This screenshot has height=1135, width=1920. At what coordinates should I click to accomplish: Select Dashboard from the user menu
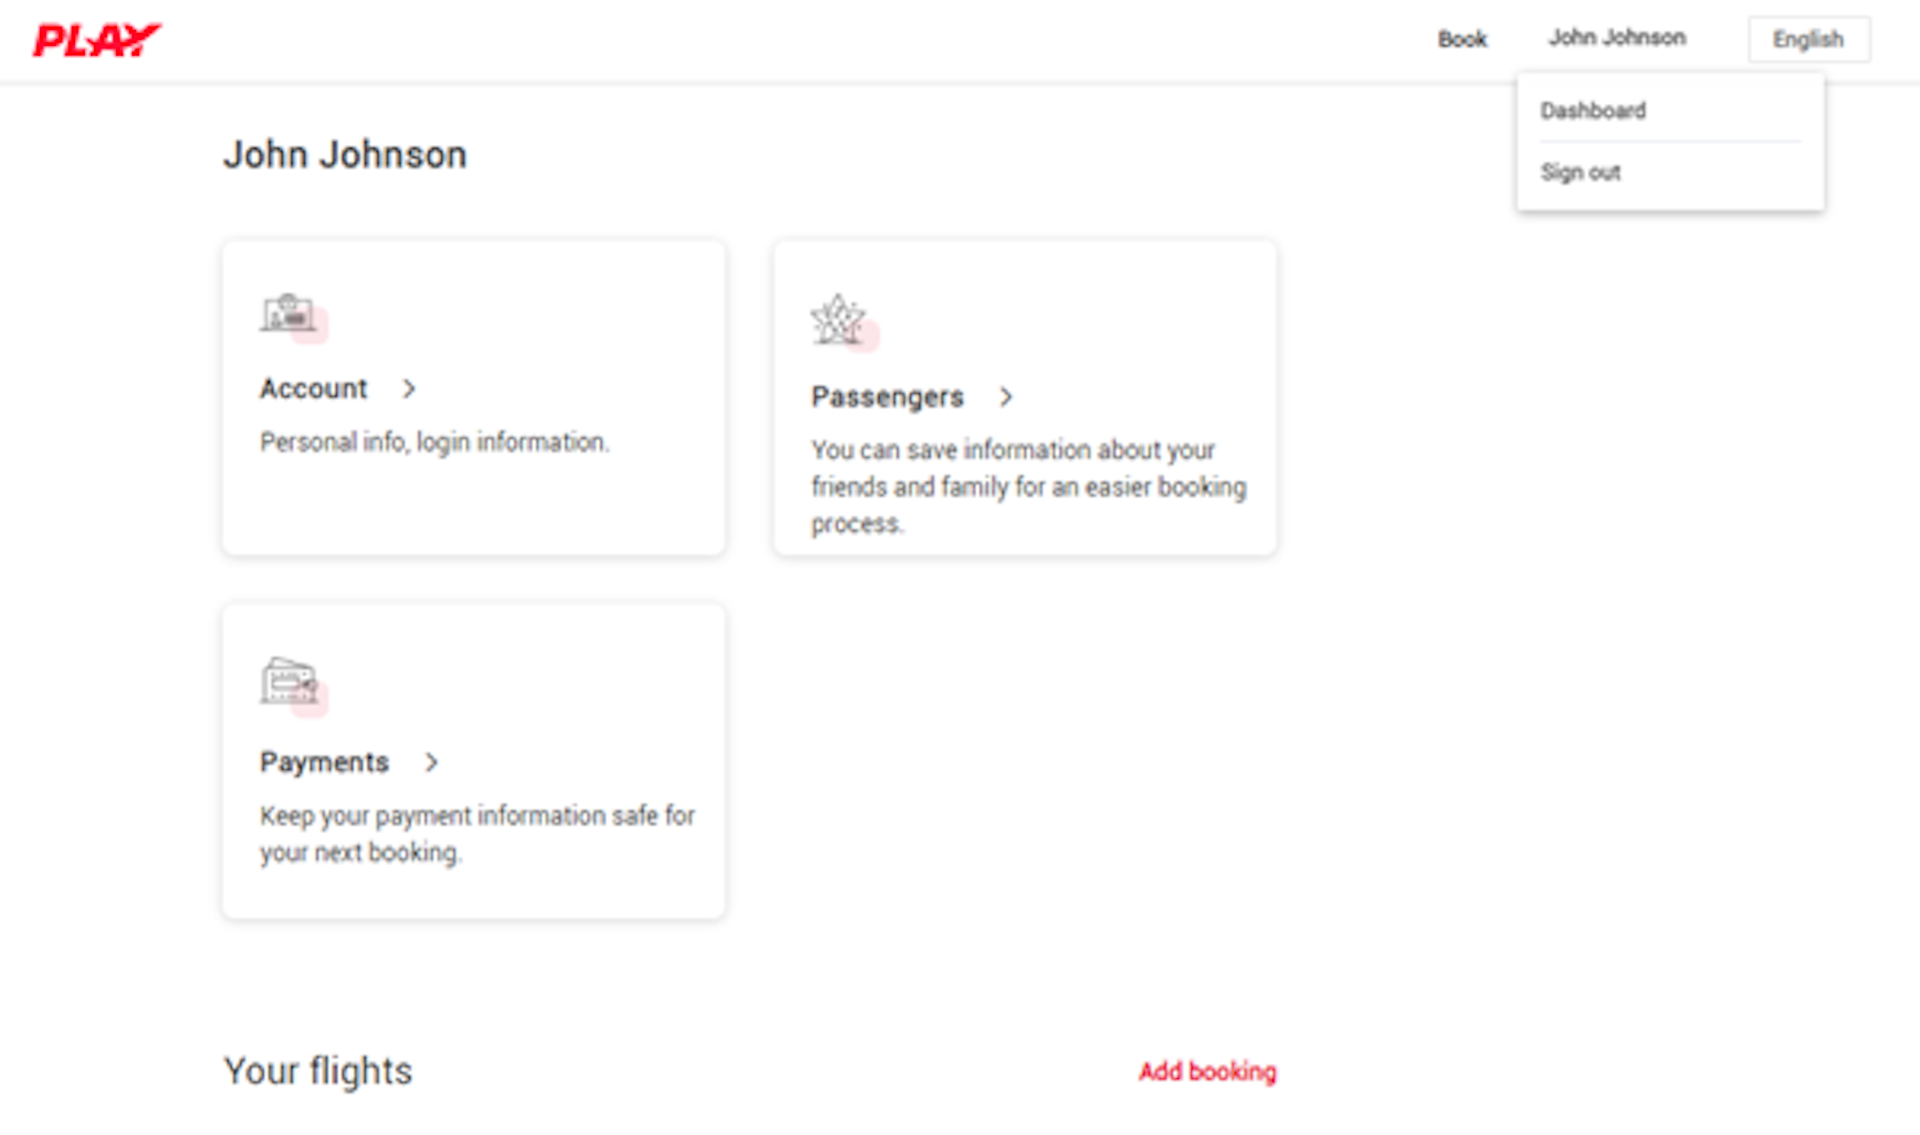coord(1593,111)
